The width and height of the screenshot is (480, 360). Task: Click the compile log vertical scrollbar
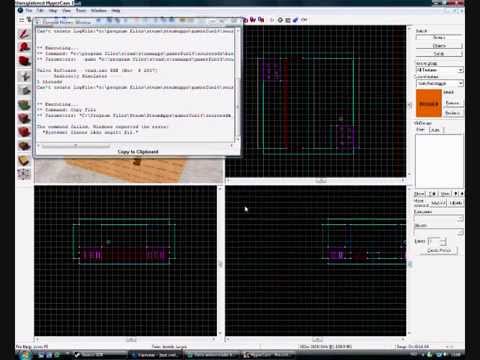(x=238, y=85)
